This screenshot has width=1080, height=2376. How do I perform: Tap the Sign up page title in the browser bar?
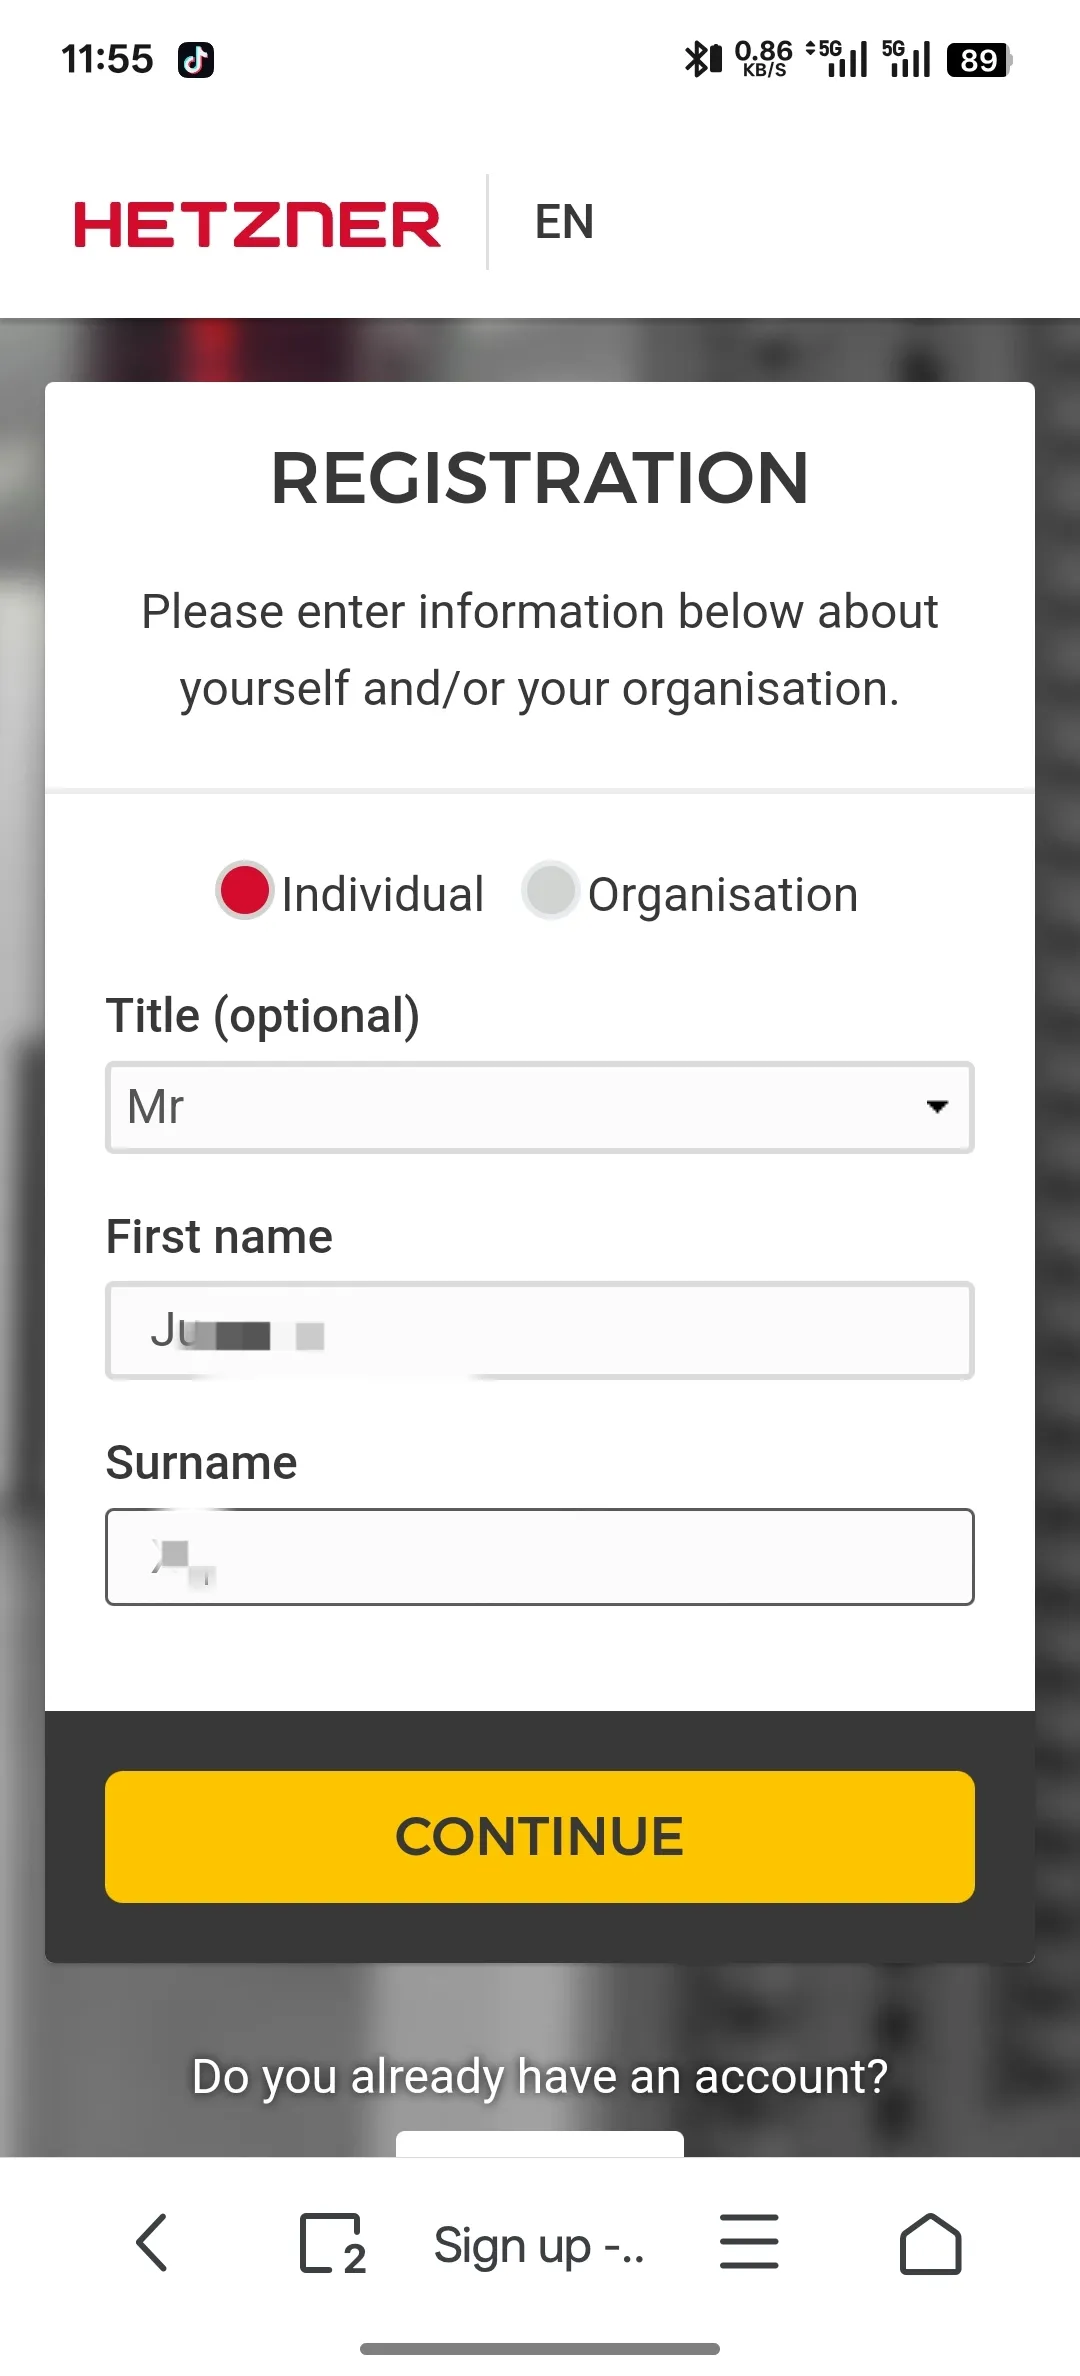[540, 2244]
